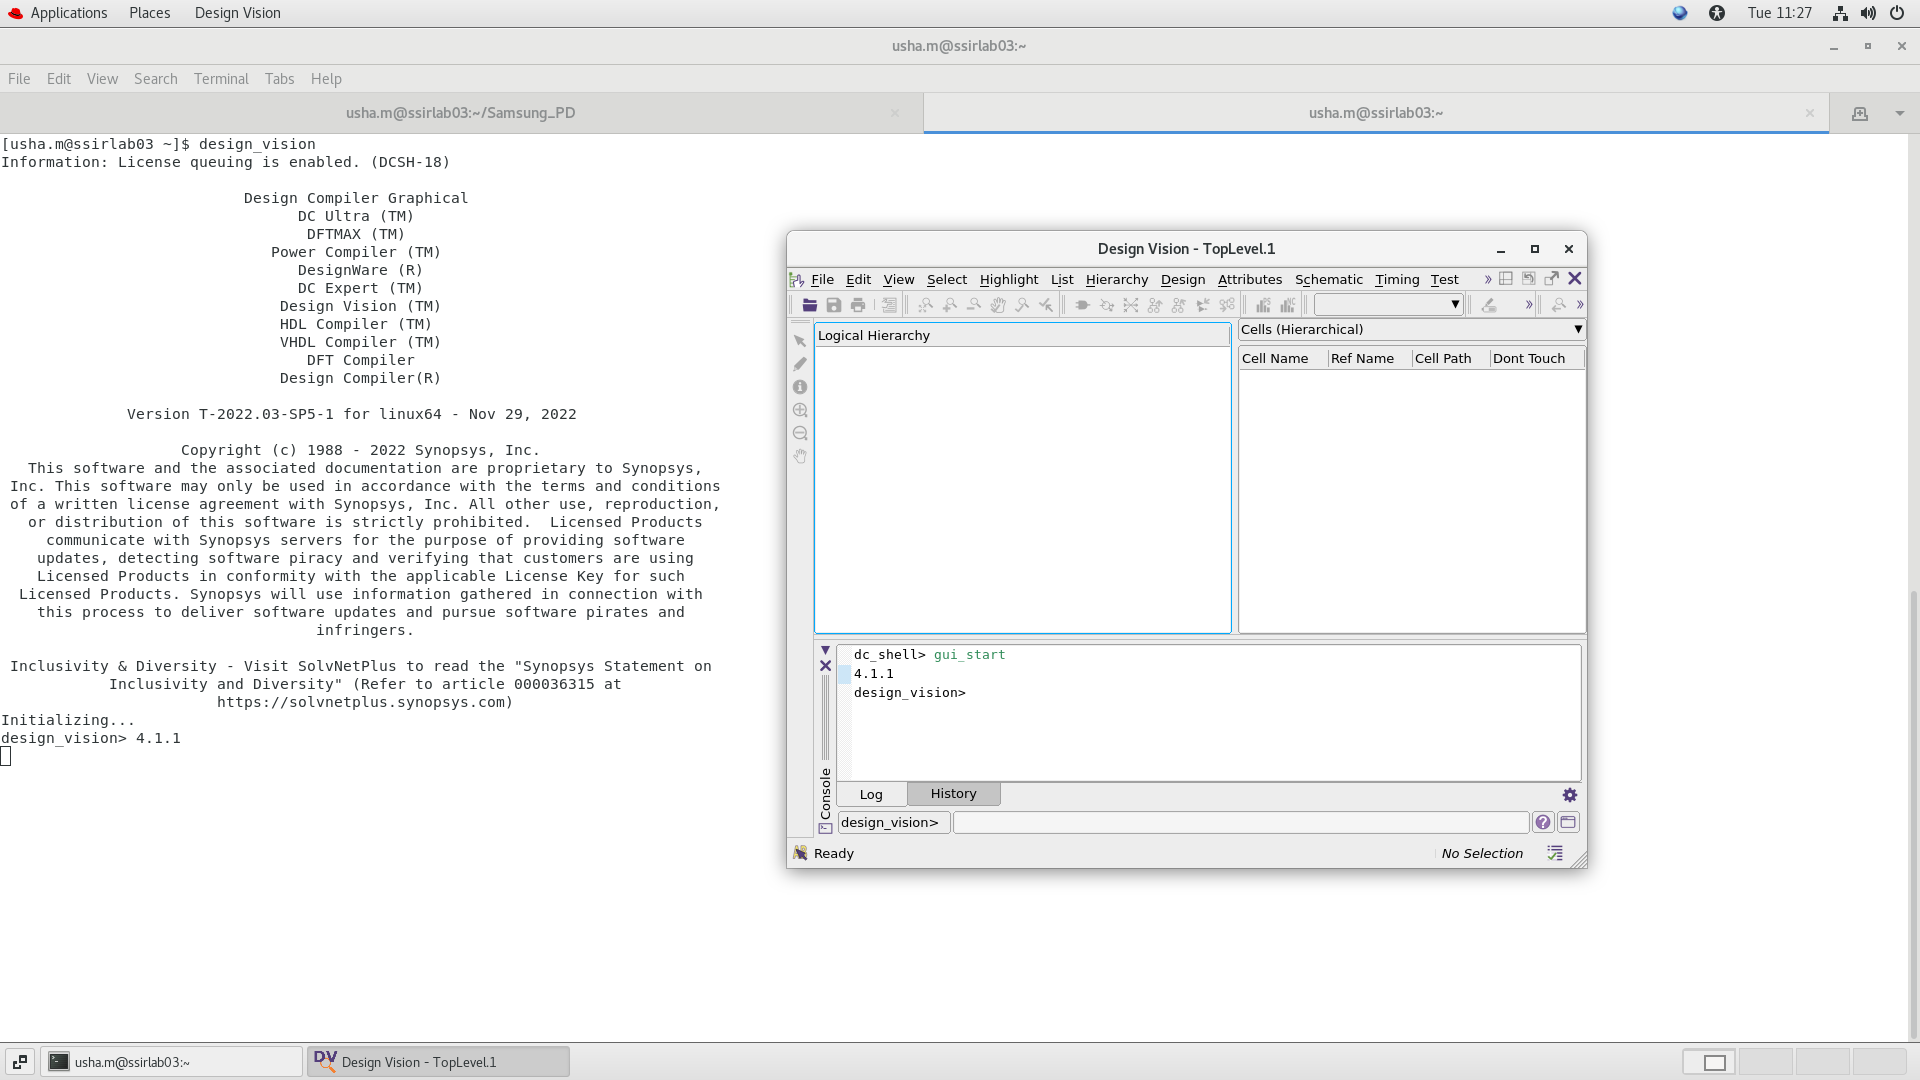Screen dimensions: 1920x1080
Task: Close the console panel using its X
Action: [x=826, y=666]
